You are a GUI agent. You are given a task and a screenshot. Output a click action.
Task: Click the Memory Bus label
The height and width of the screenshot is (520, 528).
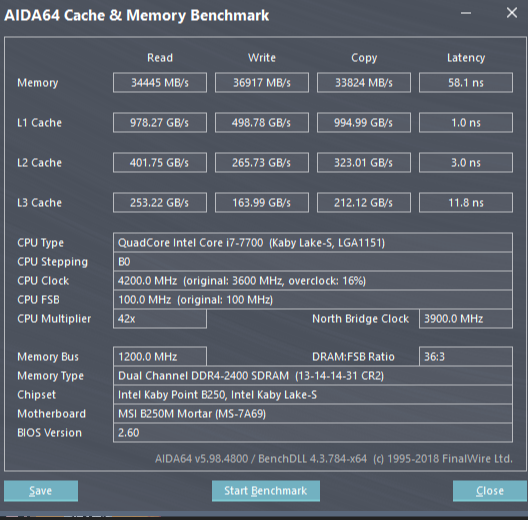click(48, 357)
